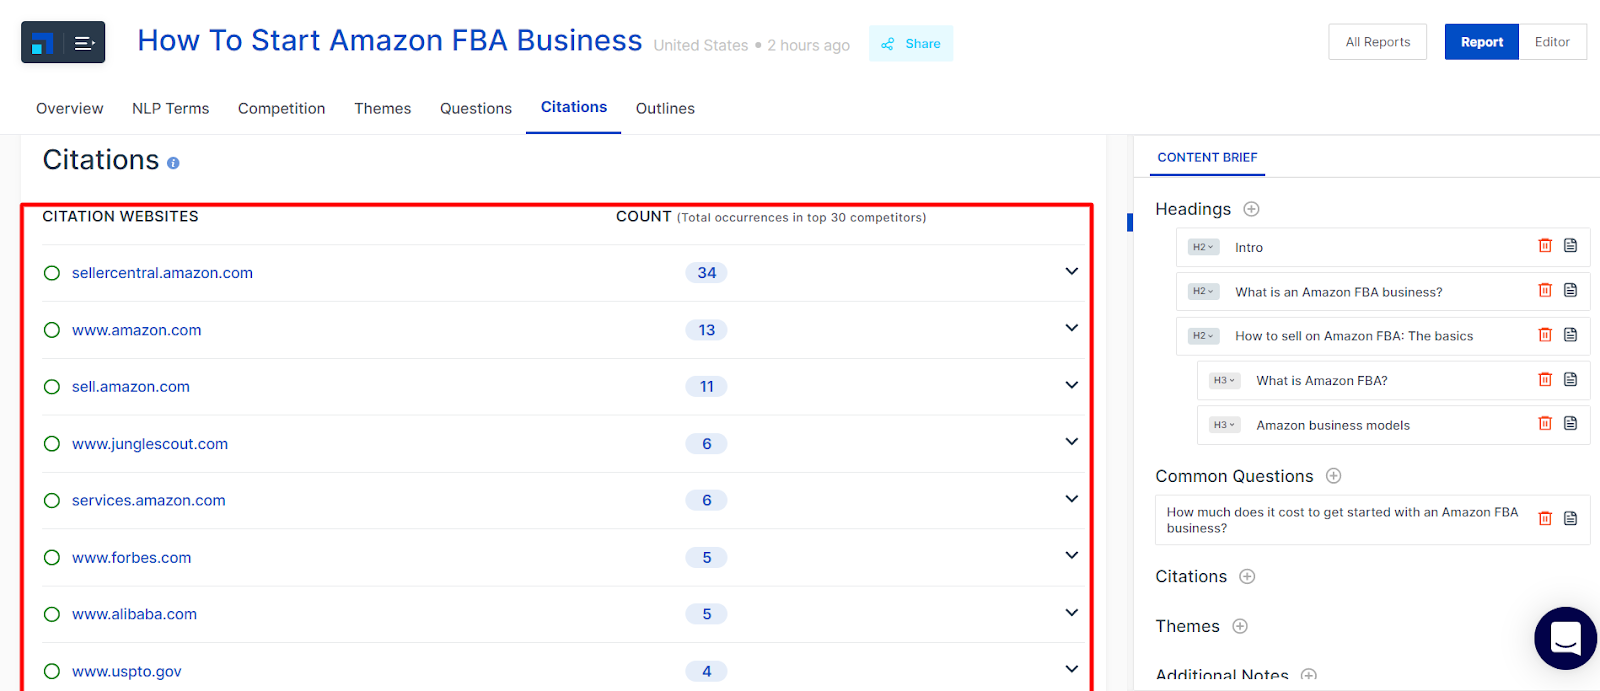Switch to Editor view
The width and height of the screenshot is (1600, 691).
pyautogui.click(x=1552, y=42)
